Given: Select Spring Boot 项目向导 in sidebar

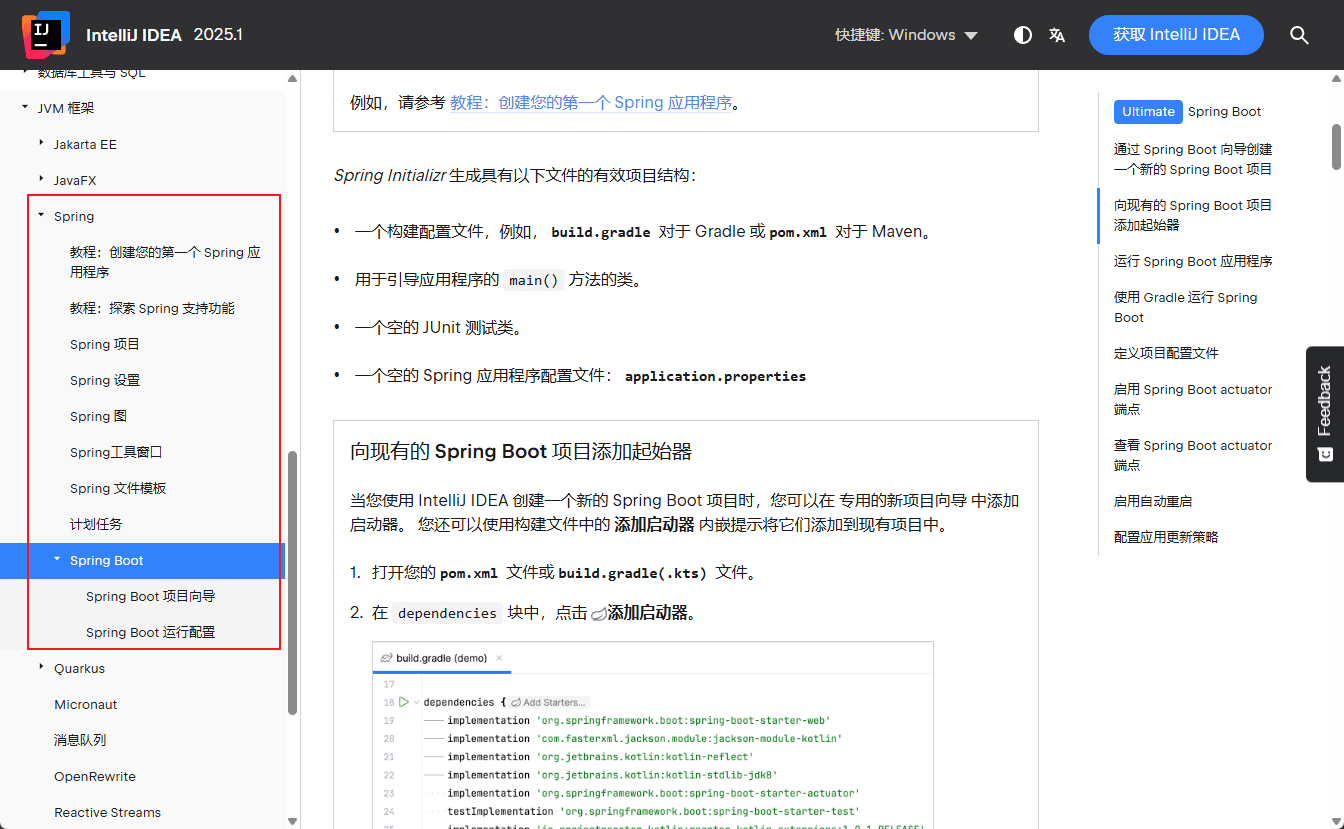Looking at the screenshot, I should [x=150, y=596].
